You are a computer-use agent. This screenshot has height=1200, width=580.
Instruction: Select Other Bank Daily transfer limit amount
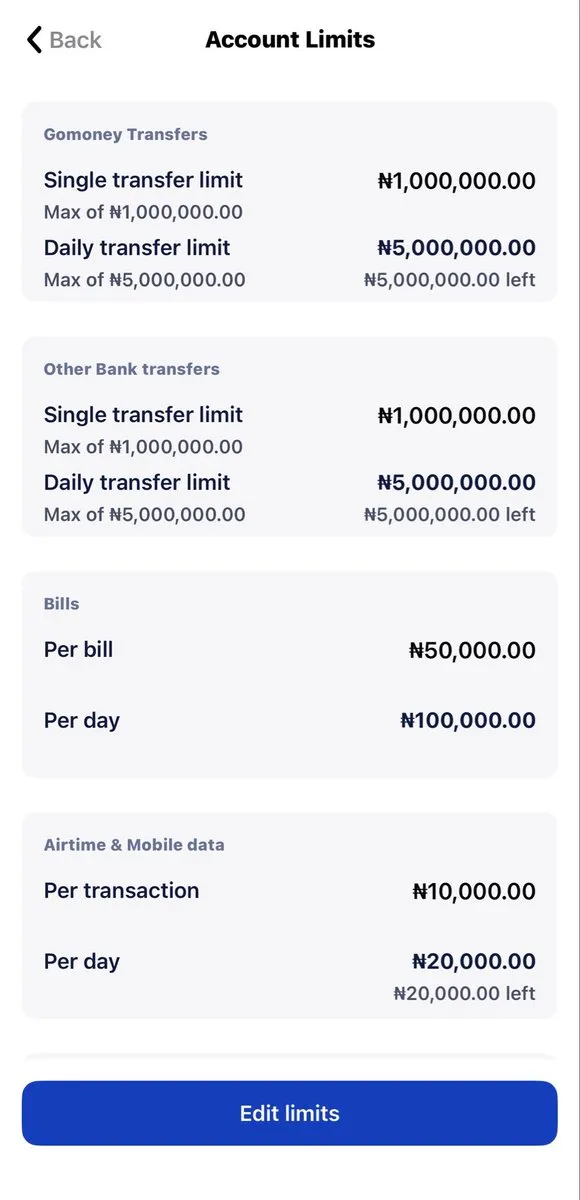(457, 483)
